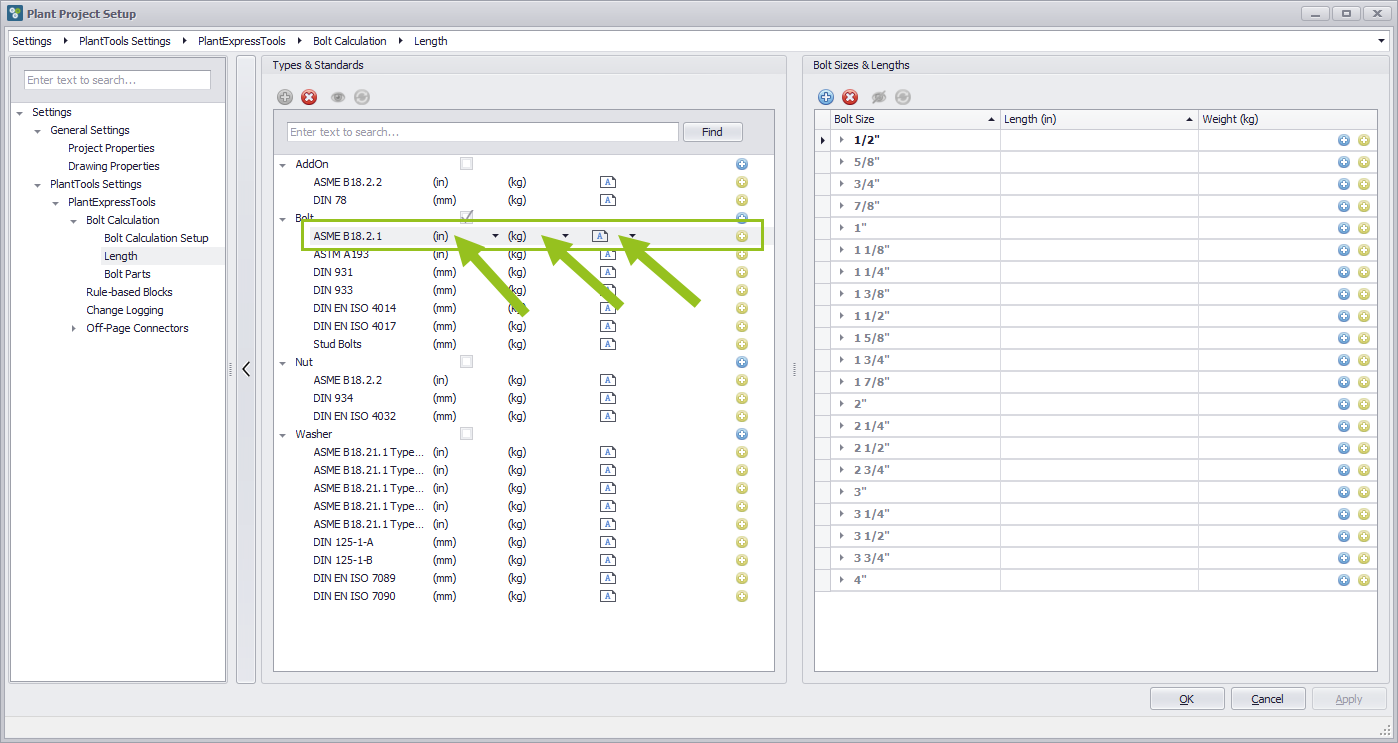The width and height of the screenshot is (1398, 743).
Task: Sort by the Length (in) column header
Action: [1099, 119]
